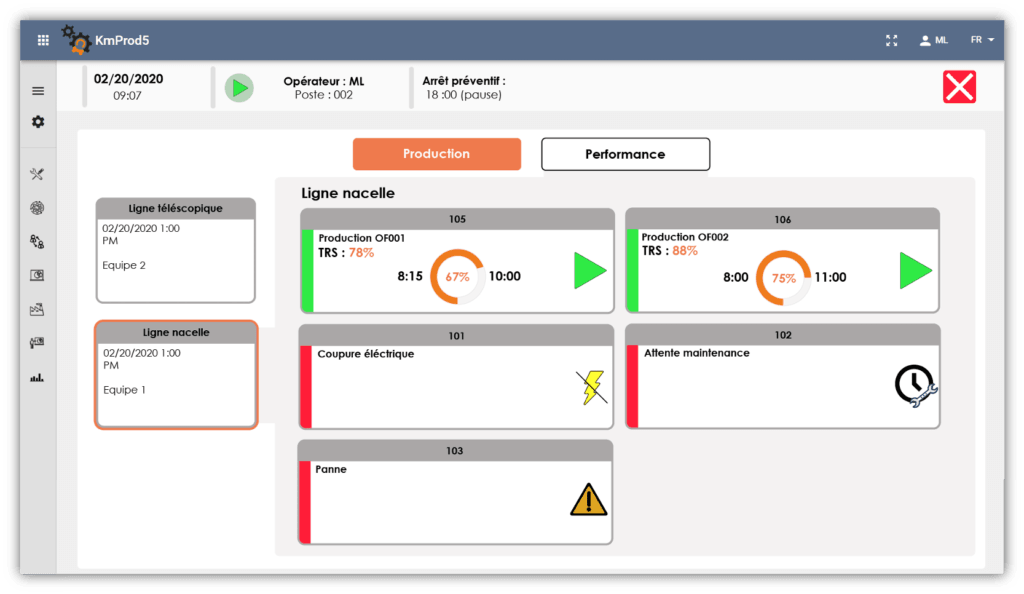Click the Production OF001 label

(x=362, y=238)
